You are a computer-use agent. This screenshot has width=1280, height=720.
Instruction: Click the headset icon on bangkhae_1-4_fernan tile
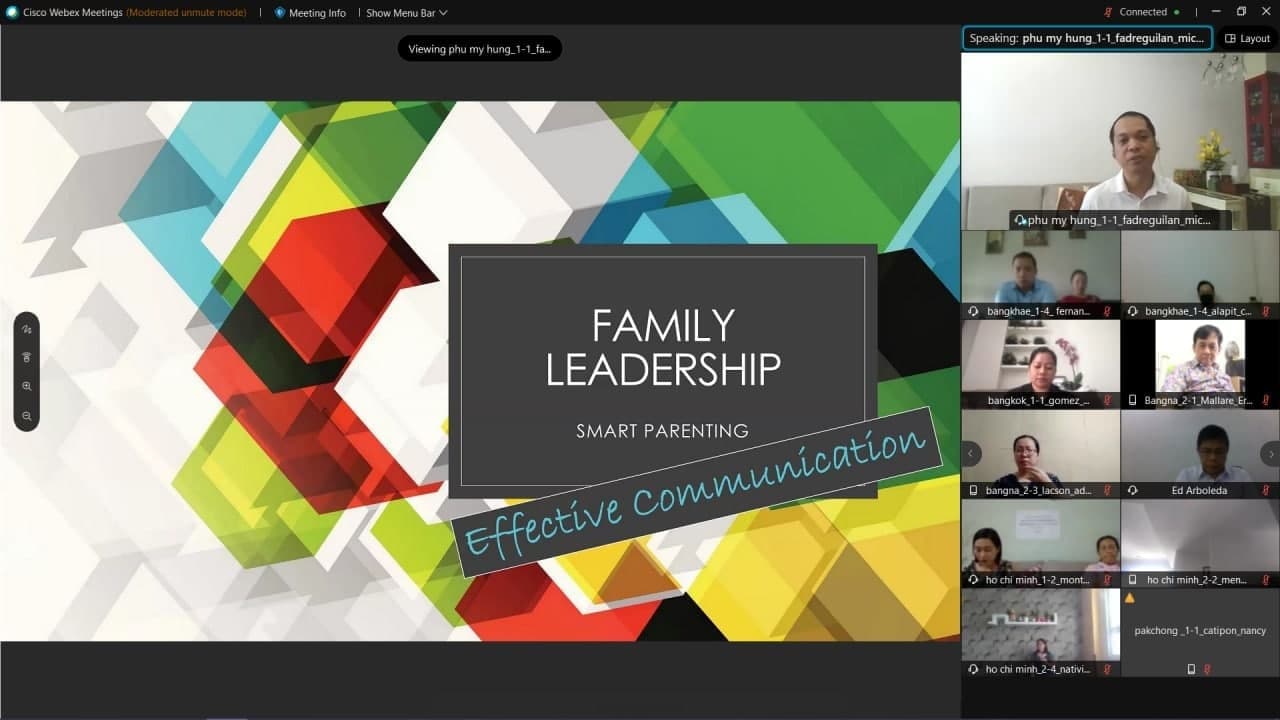click(x=974, y=311)
